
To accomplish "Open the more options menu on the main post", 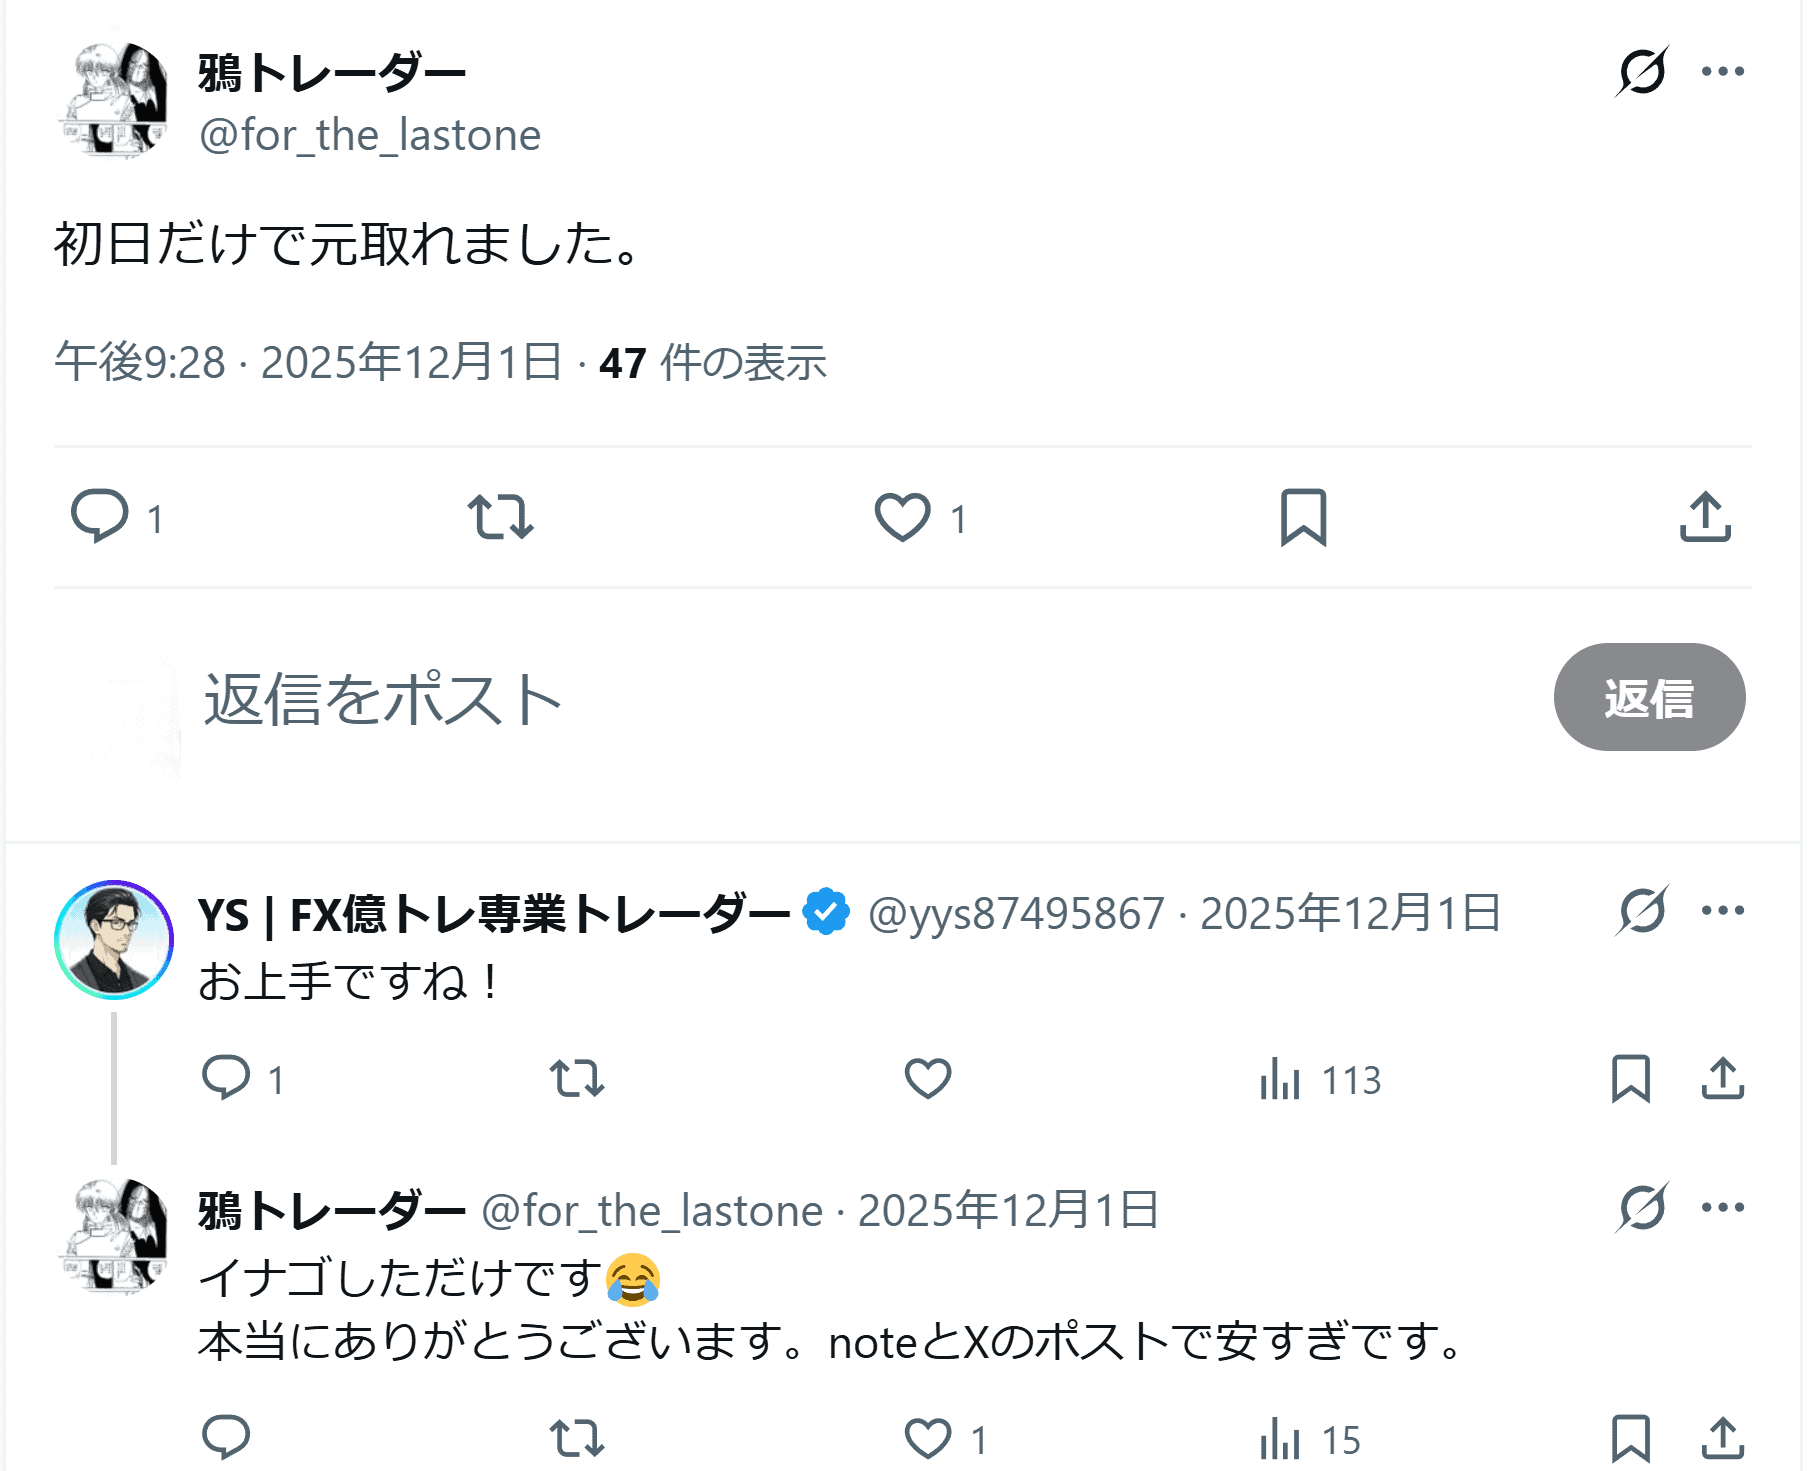I will 1722,71.
